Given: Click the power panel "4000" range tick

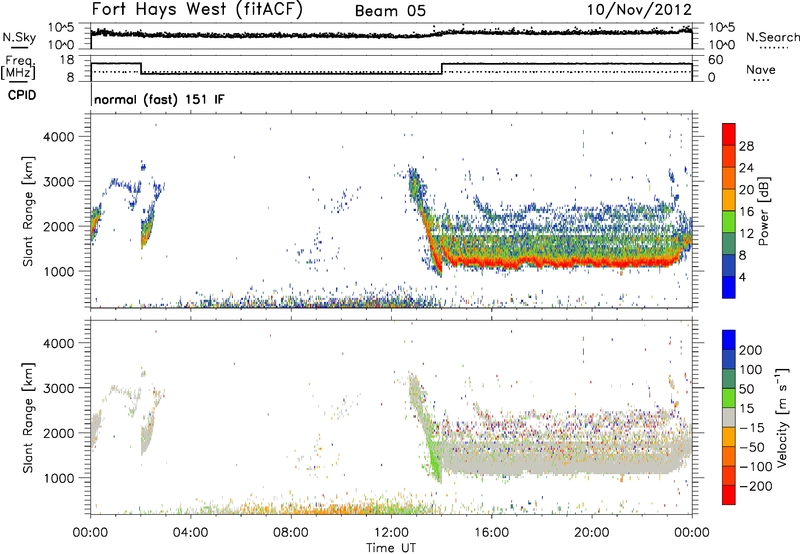Looking at the screenshot, I should [x=58, y=137].
